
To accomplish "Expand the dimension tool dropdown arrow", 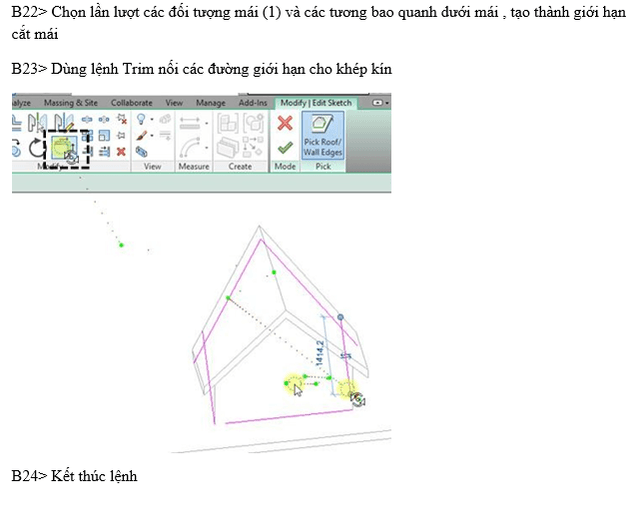I will coord(207,148).
